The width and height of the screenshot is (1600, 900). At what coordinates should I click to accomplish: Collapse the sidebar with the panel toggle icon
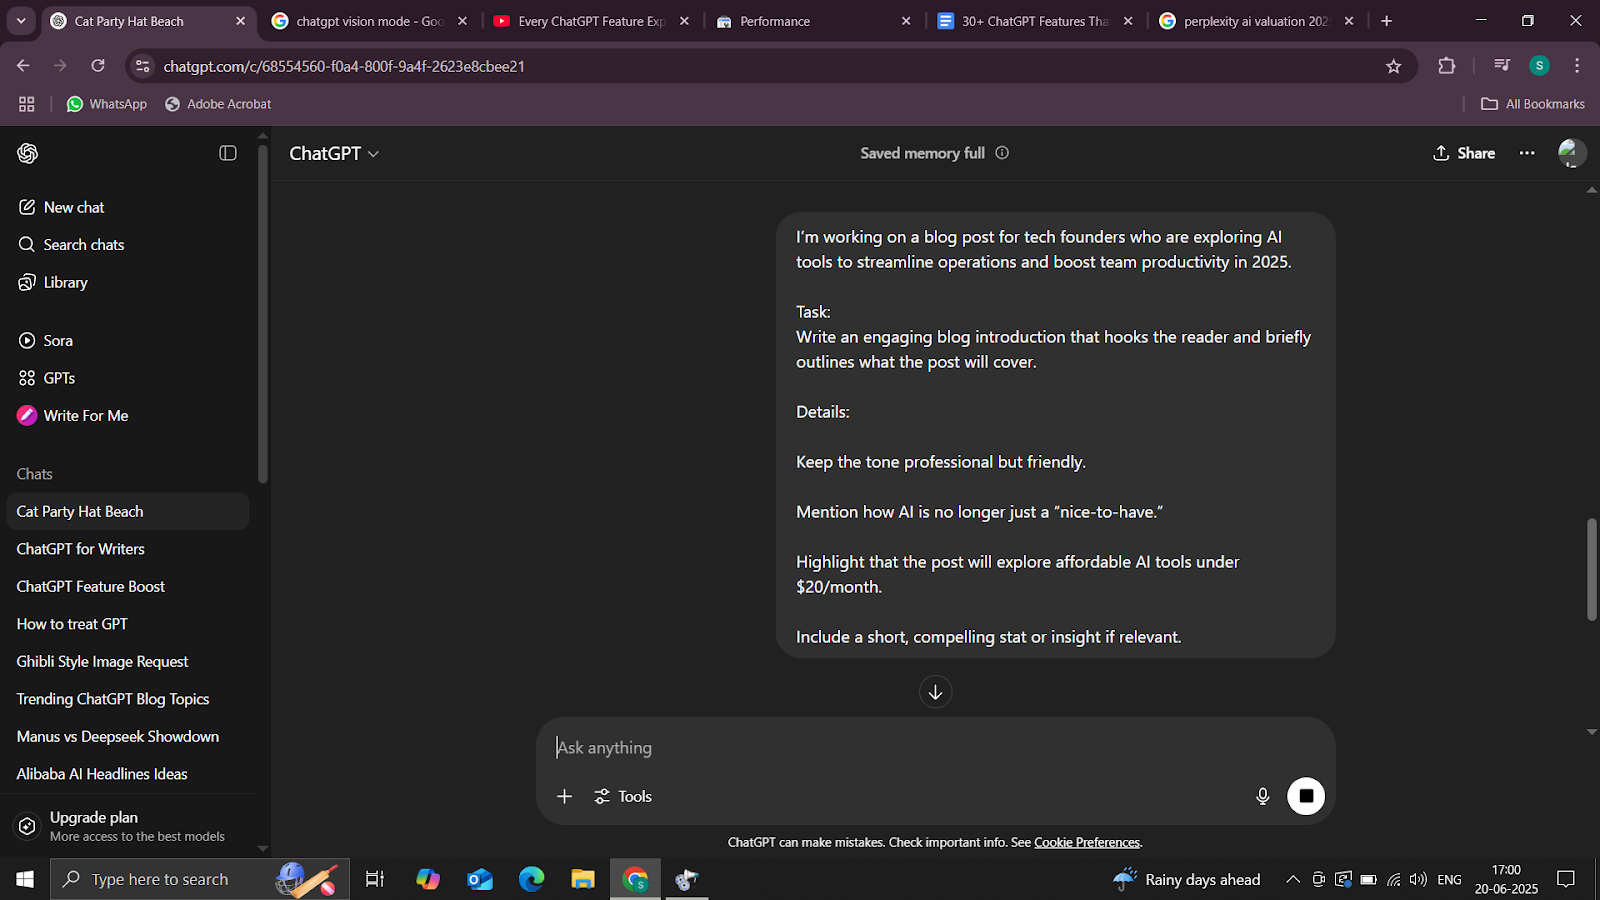(x=228, y=153)
